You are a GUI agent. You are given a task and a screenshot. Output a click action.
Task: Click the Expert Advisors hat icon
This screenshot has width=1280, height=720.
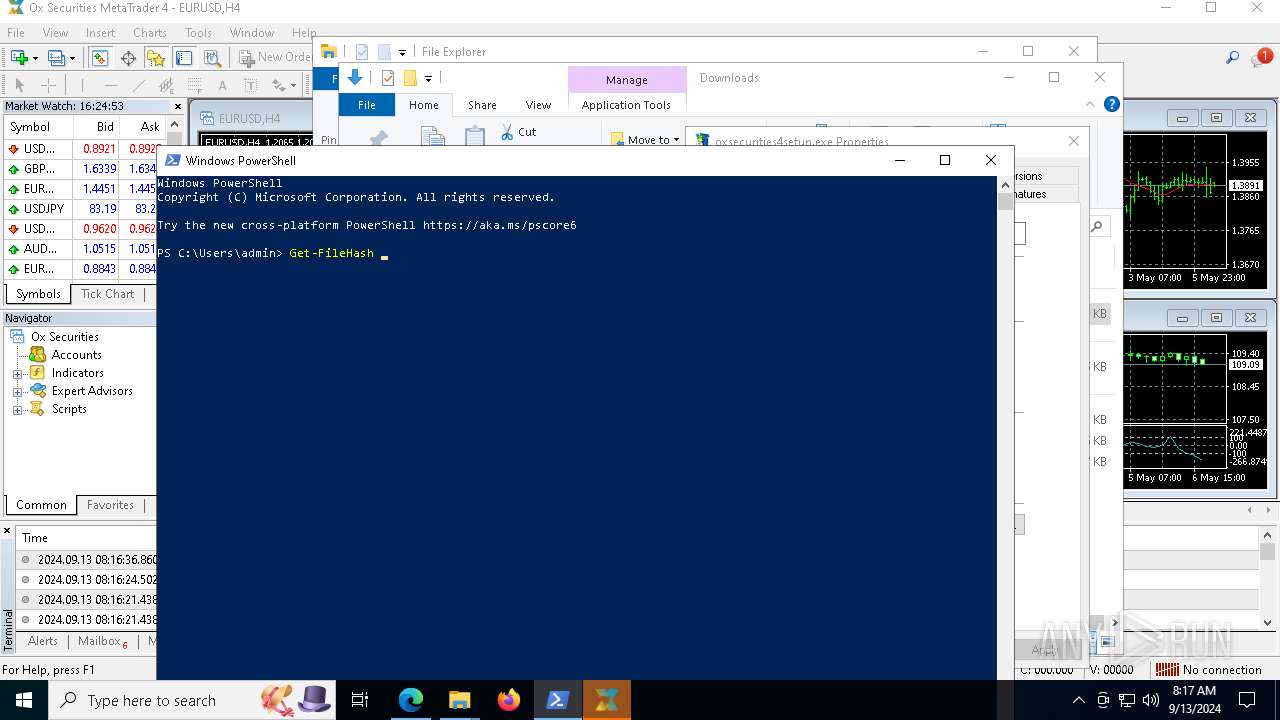(x=38, y=391)
